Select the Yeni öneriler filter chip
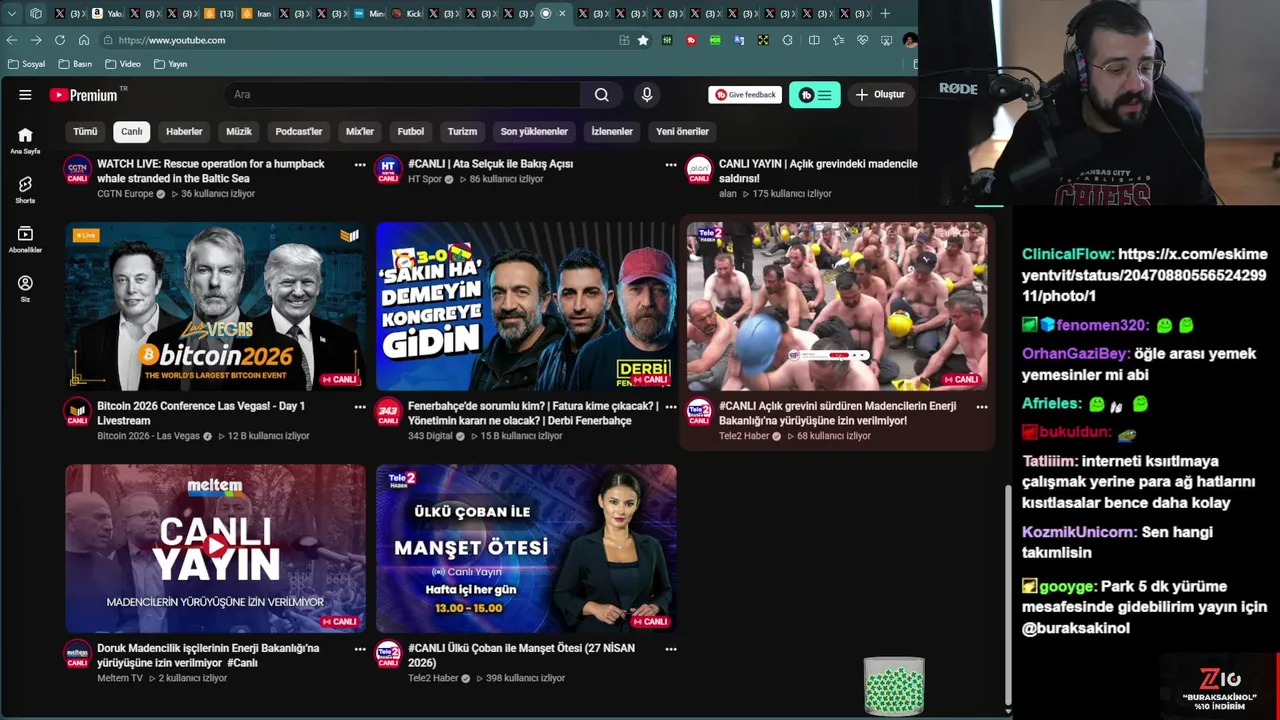Screen dimensions: 1280x720 tap(682, 132)
